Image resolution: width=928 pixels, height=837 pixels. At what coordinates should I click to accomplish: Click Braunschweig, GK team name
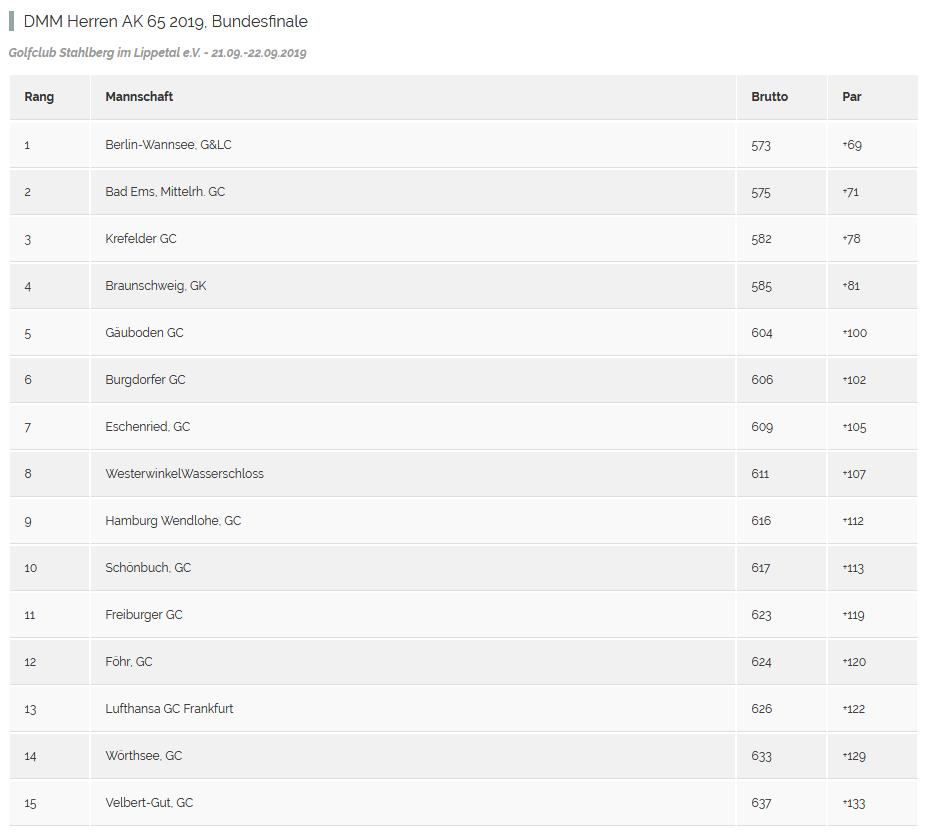156,286
